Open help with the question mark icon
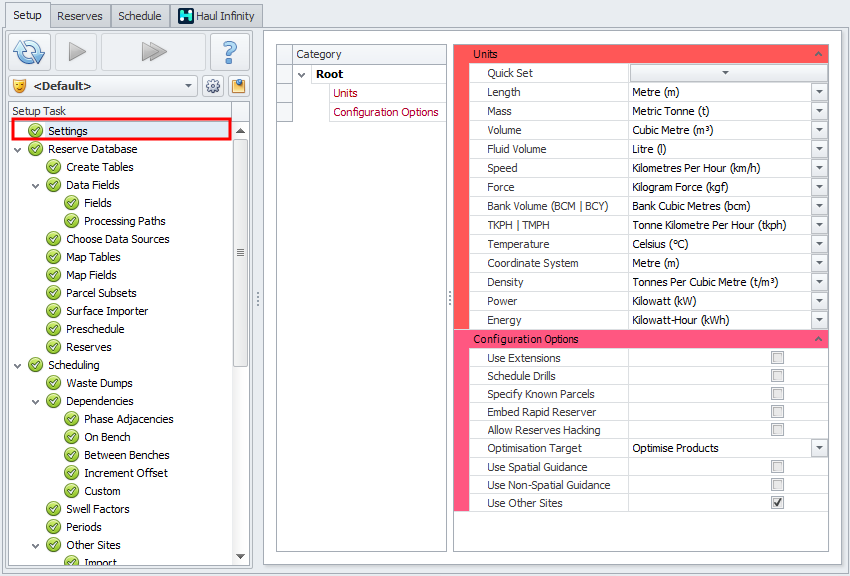This screenshot has width=850, height=576. pos(230,52)
